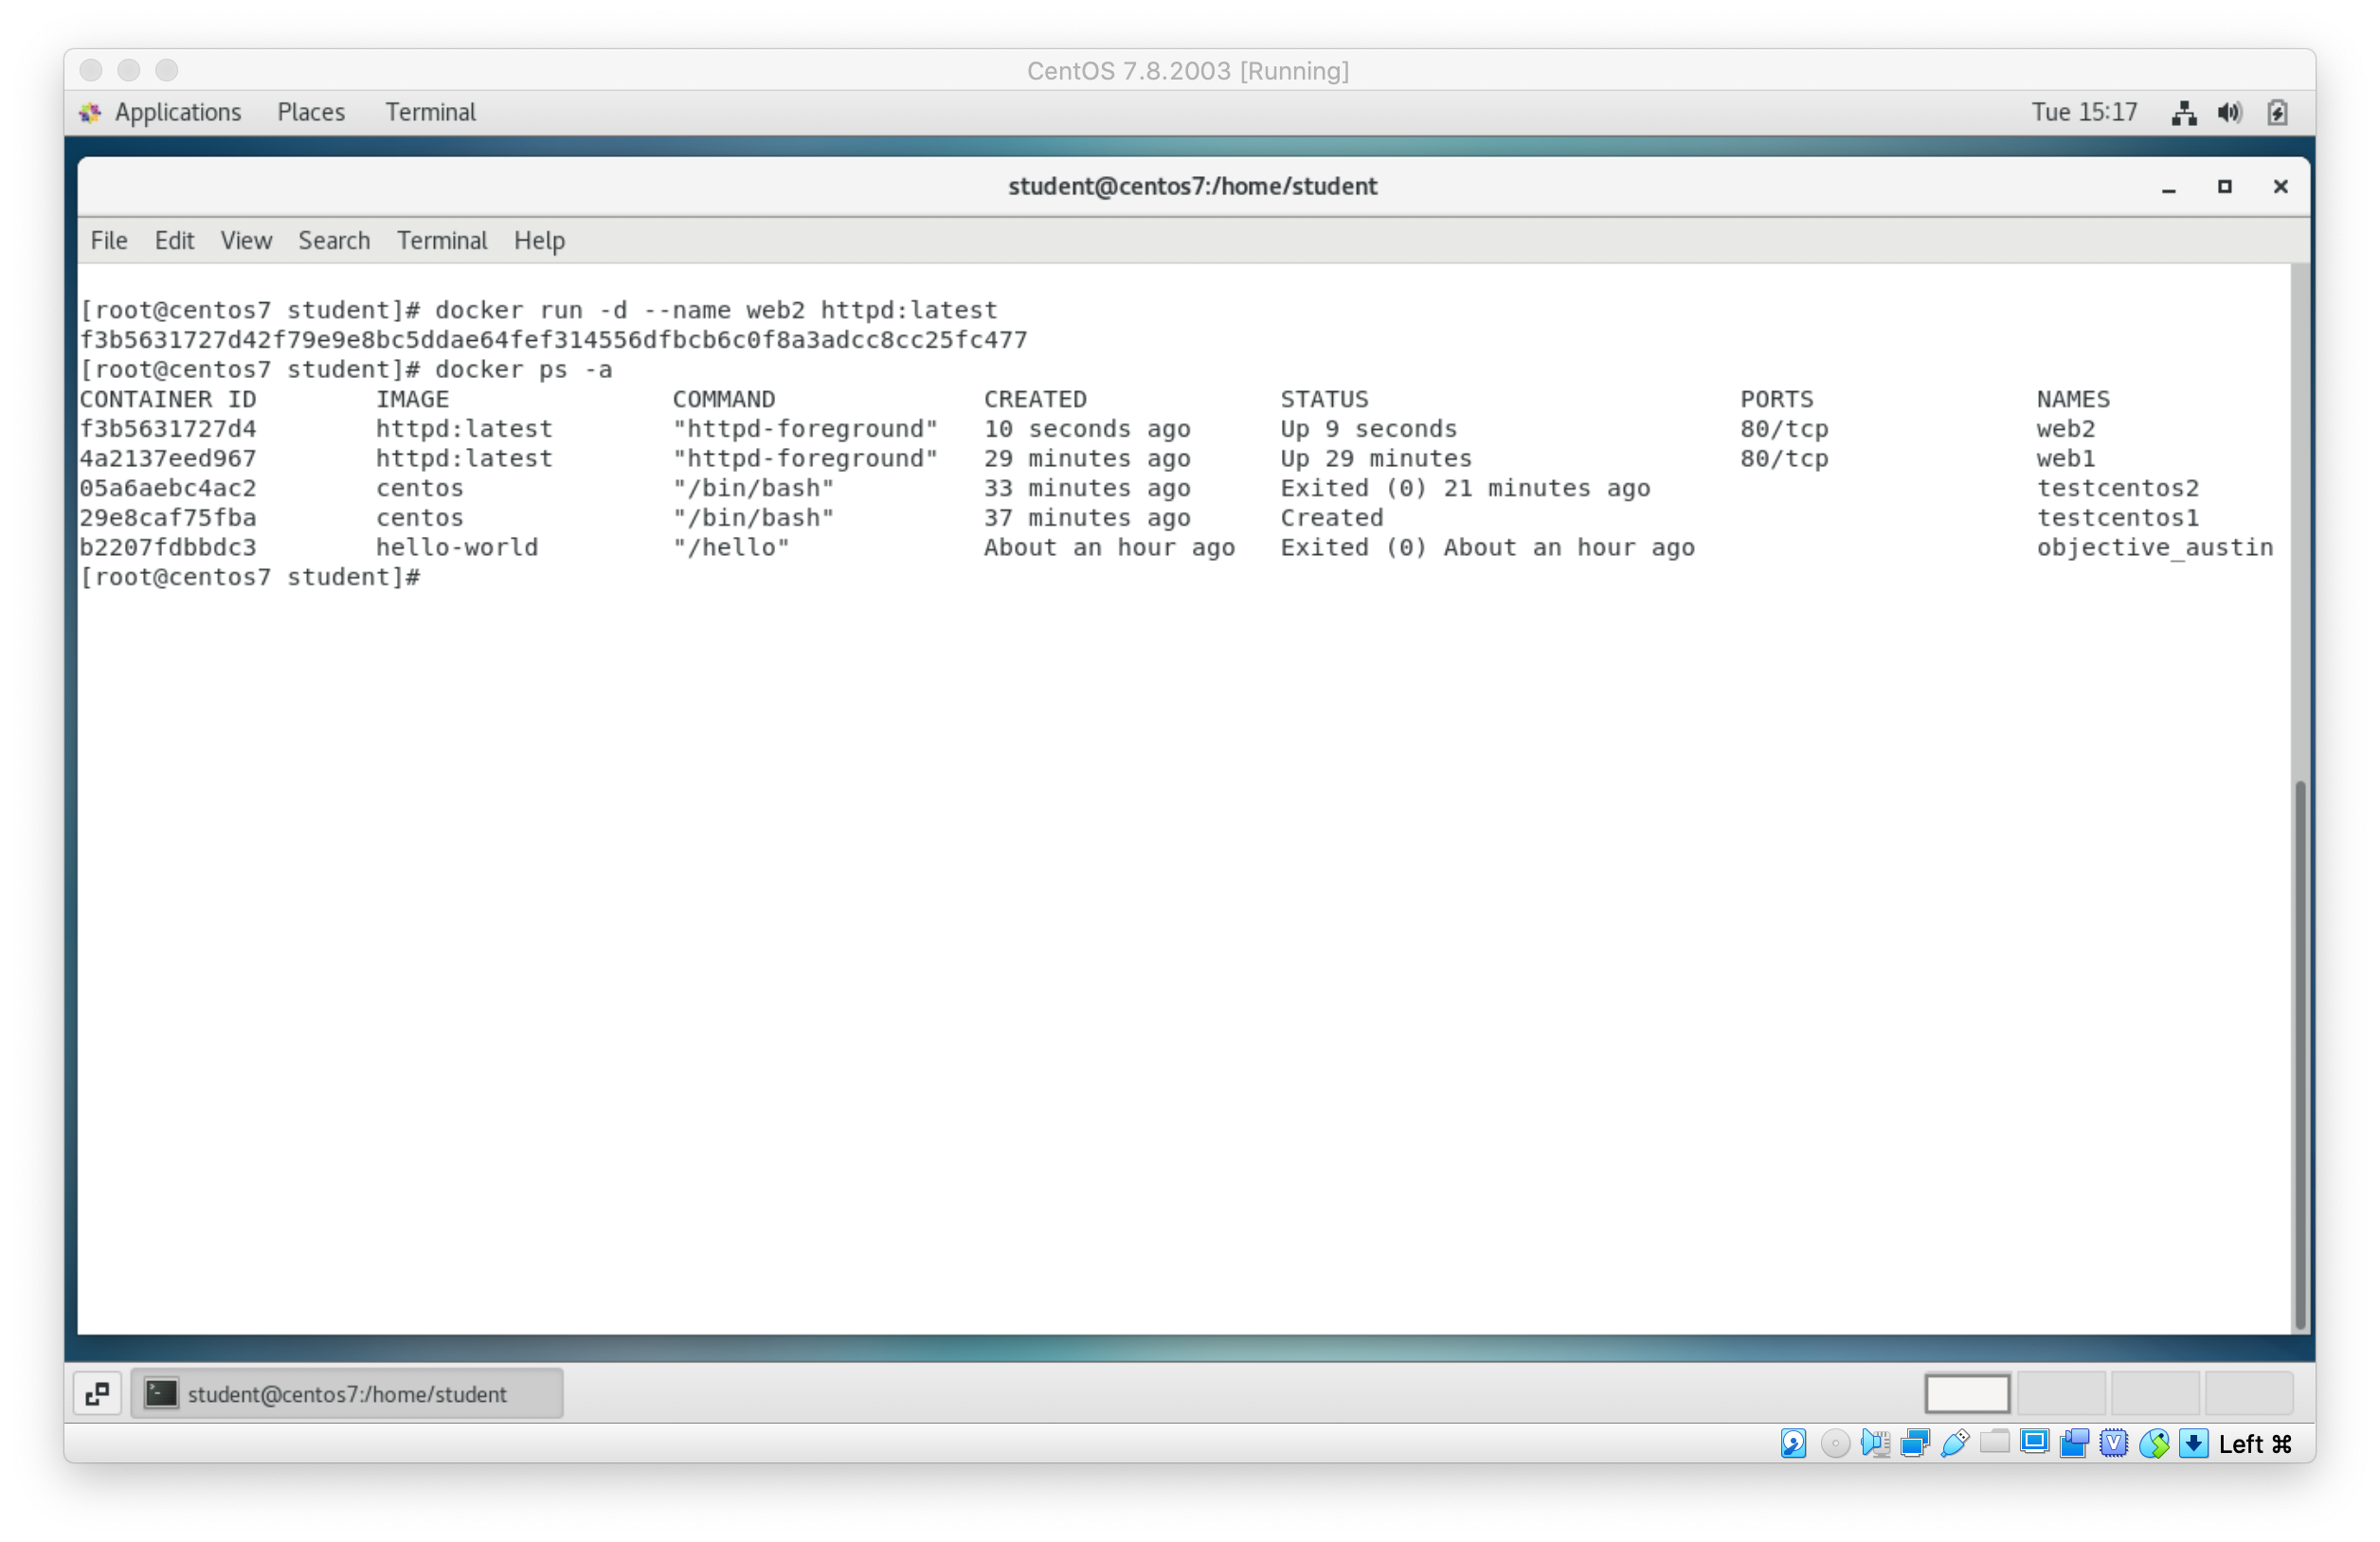Click the VirtualBox hard disk activity icon

click(x=1793, y=1443)
